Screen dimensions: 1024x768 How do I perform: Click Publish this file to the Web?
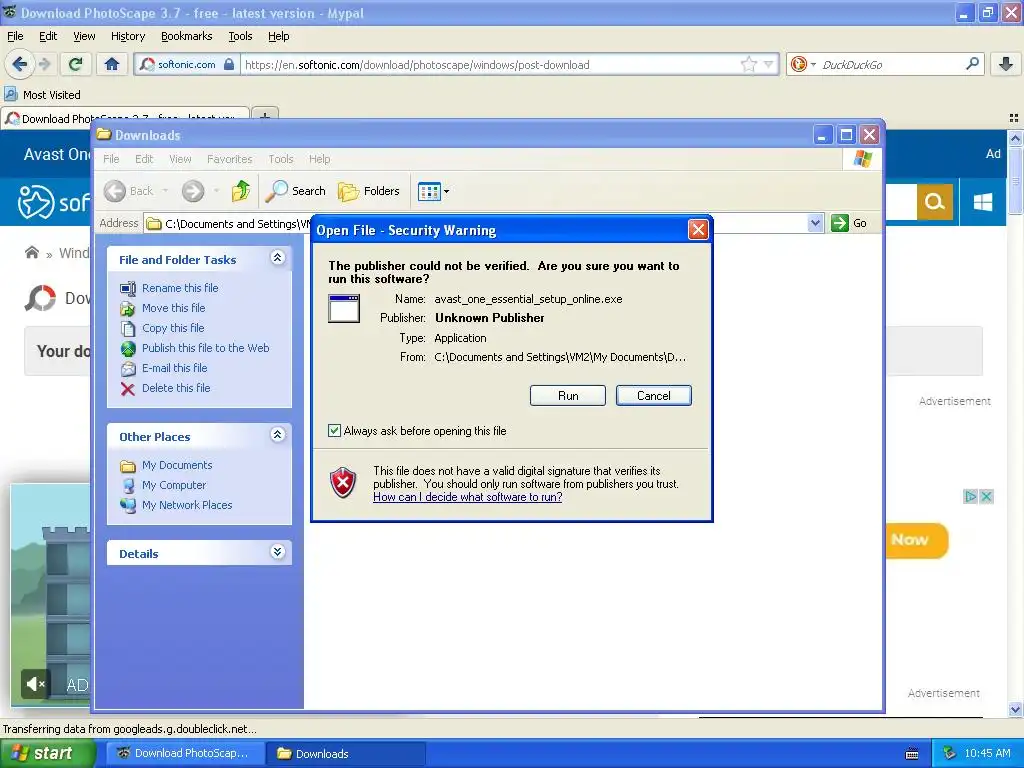point(206,348)
